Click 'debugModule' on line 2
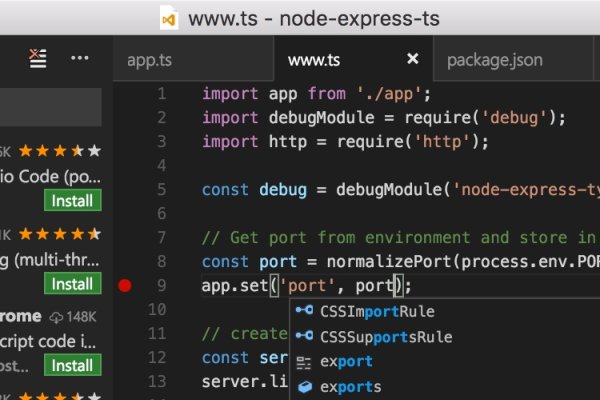Viewport: 600px width, 400px height. tap(321, 118)
